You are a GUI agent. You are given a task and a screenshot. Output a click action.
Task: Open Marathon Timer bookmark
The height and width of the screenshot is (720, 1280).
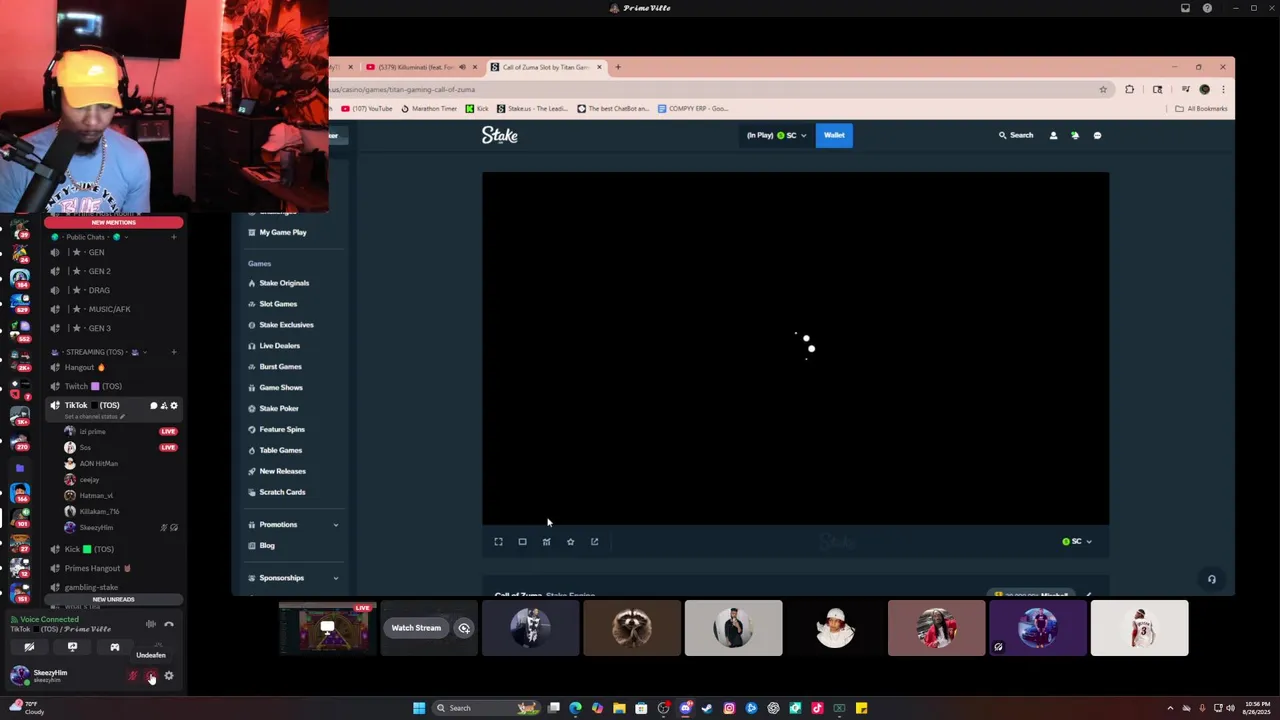point(429,108)
